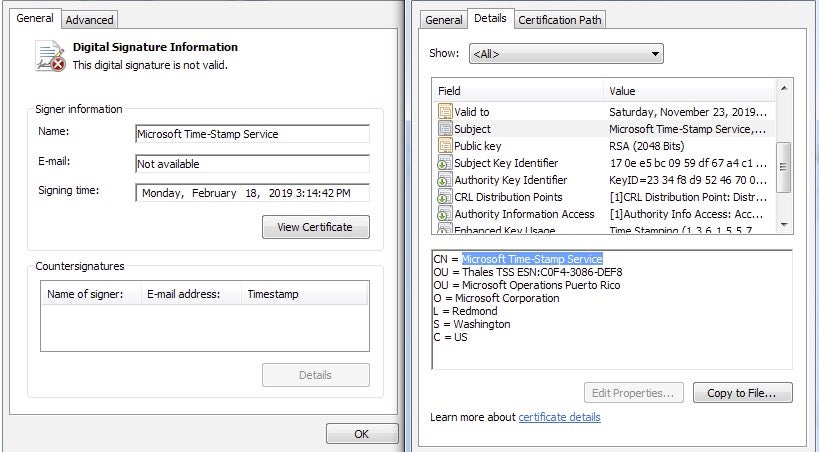Open the certificate details help link
The width and height of the screenshot is (819, 452).
click(559, 417)
